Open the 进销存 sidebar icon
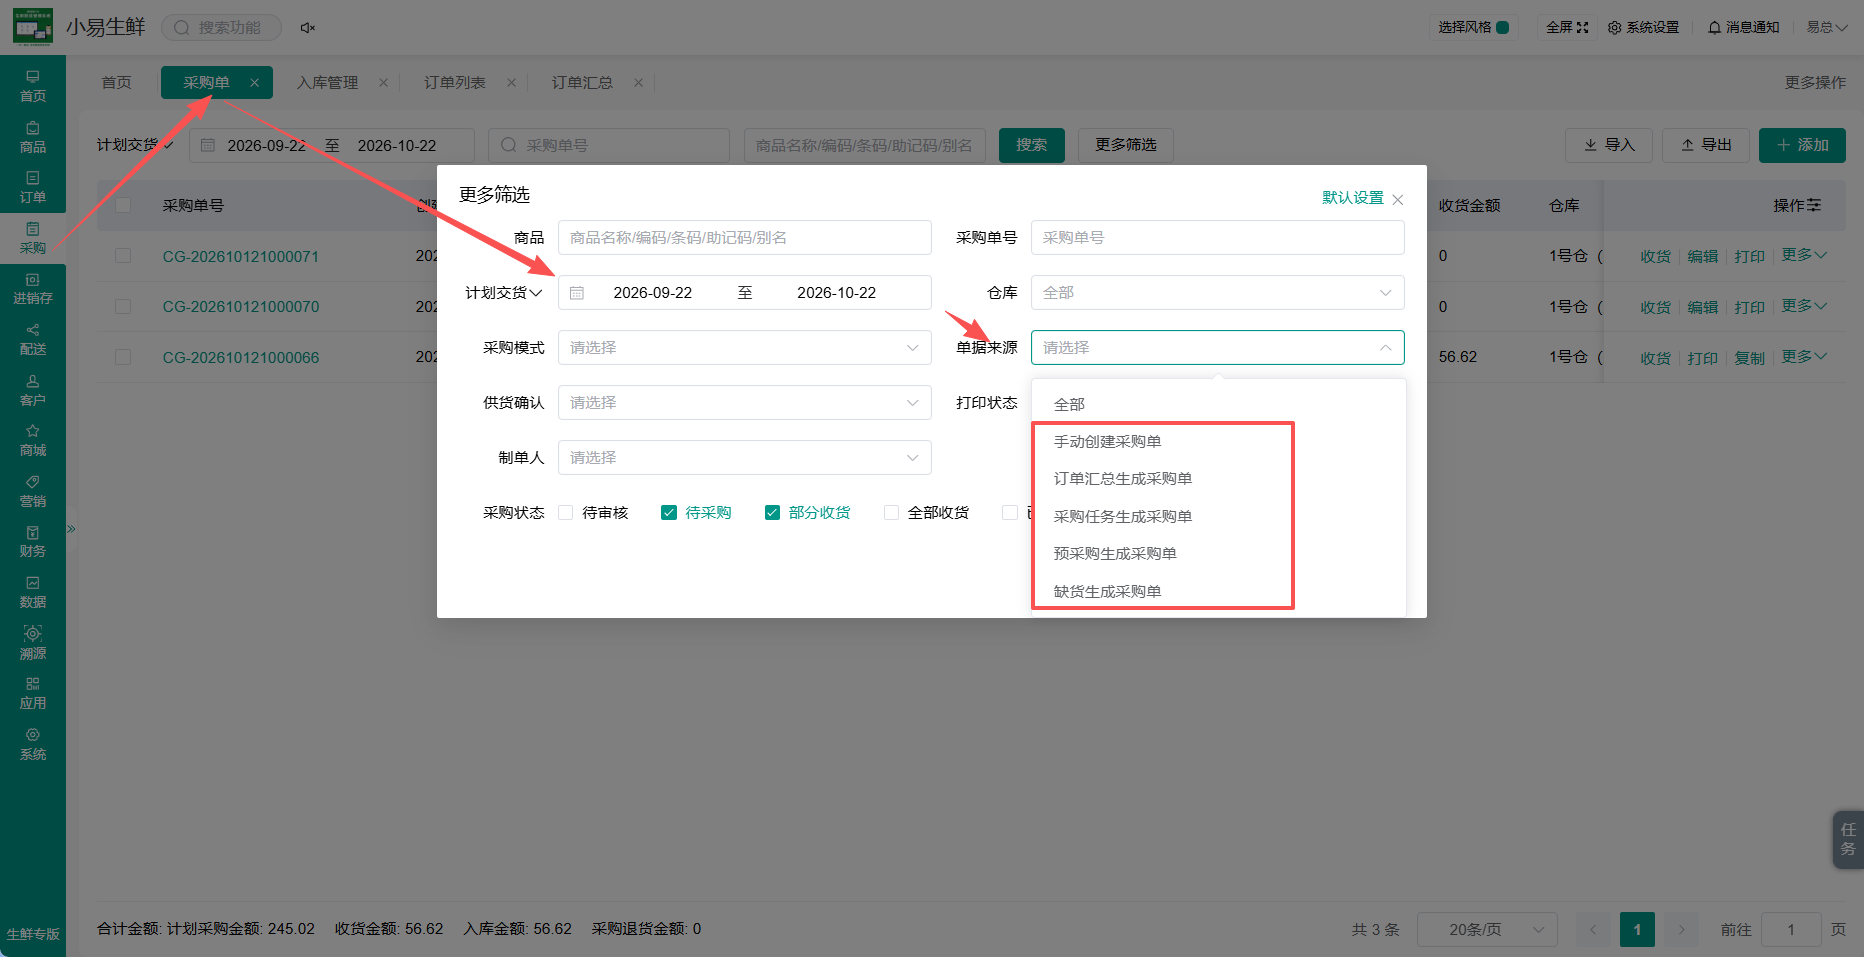Screen dimensions: 1864x957 tap(33, 289)
